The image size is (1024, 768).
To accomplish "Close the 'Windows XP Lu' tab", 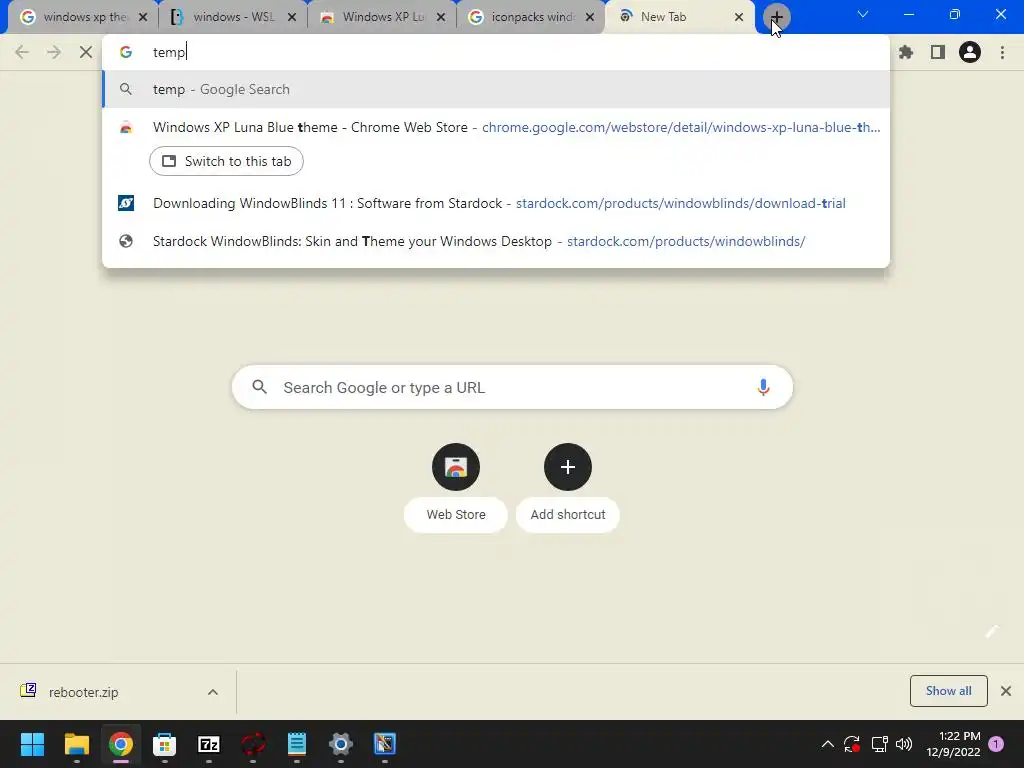I will tap(441, 17).
